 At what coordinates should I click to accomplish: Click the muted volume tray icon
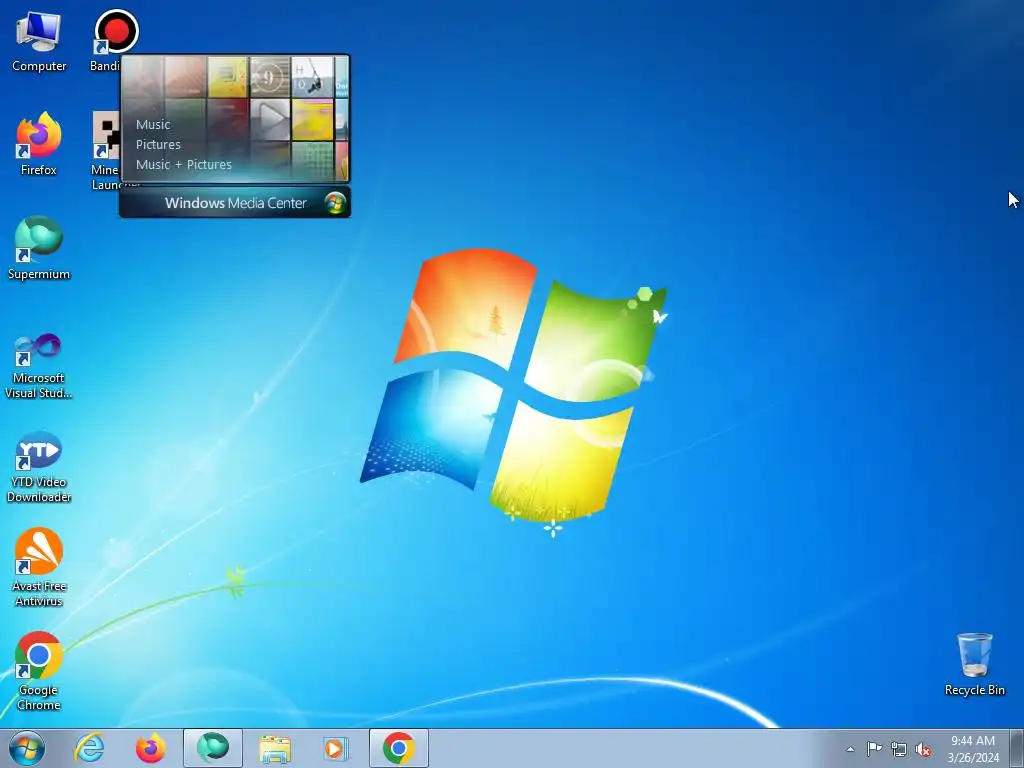click(x=923, y=749)
